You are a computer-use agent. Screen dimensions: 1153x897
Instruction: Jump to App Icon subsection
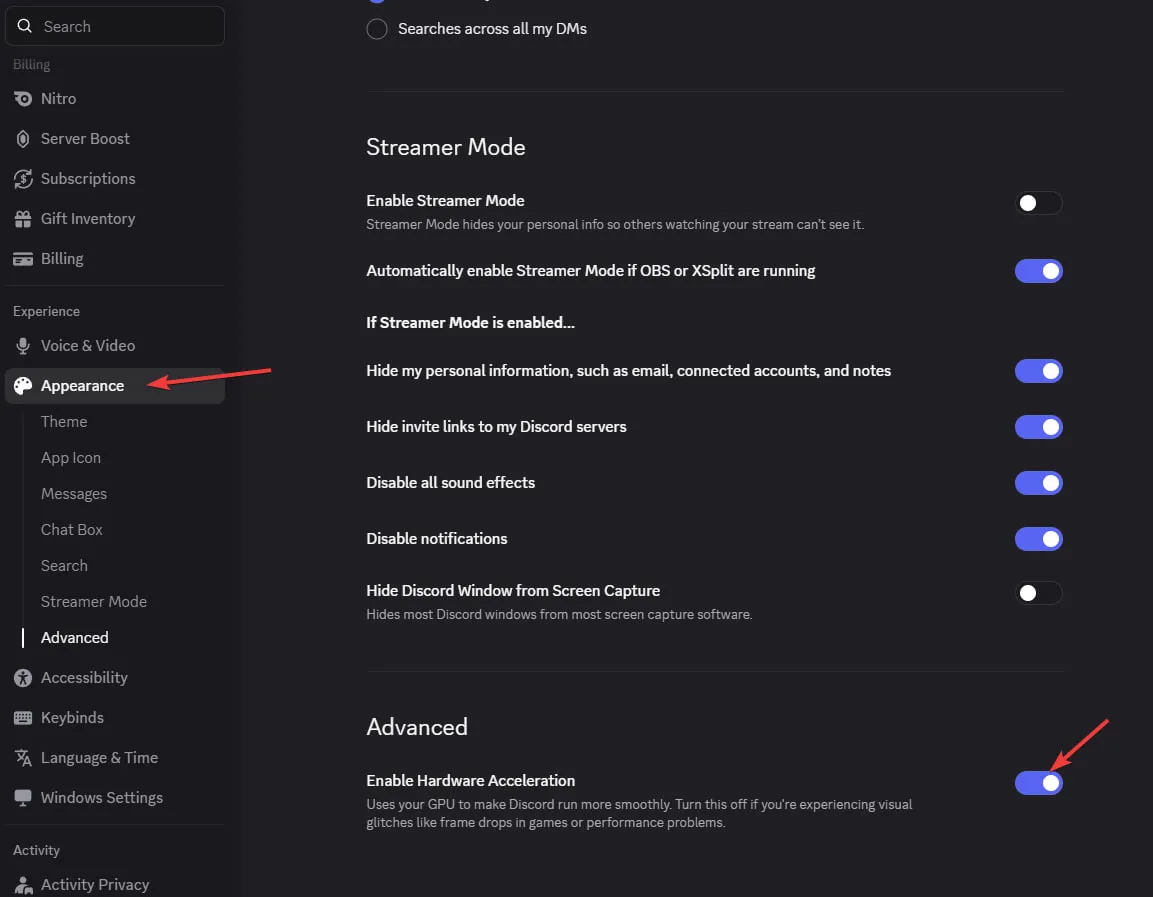(71, 458)
